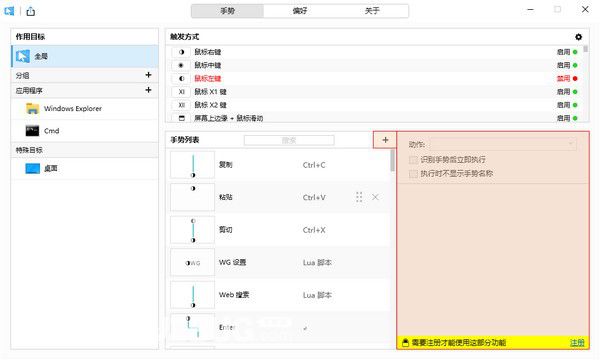The width and height of the screenshot is (600, 360).
Task: Check 识别手势后立即执行
Action: click(447, 160)
